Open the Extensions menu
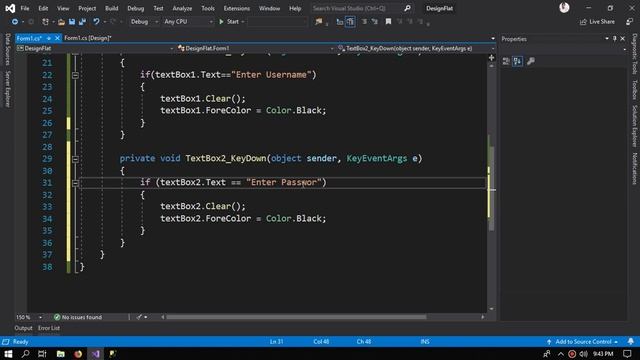The image size is (640, 360). (237, 8)
